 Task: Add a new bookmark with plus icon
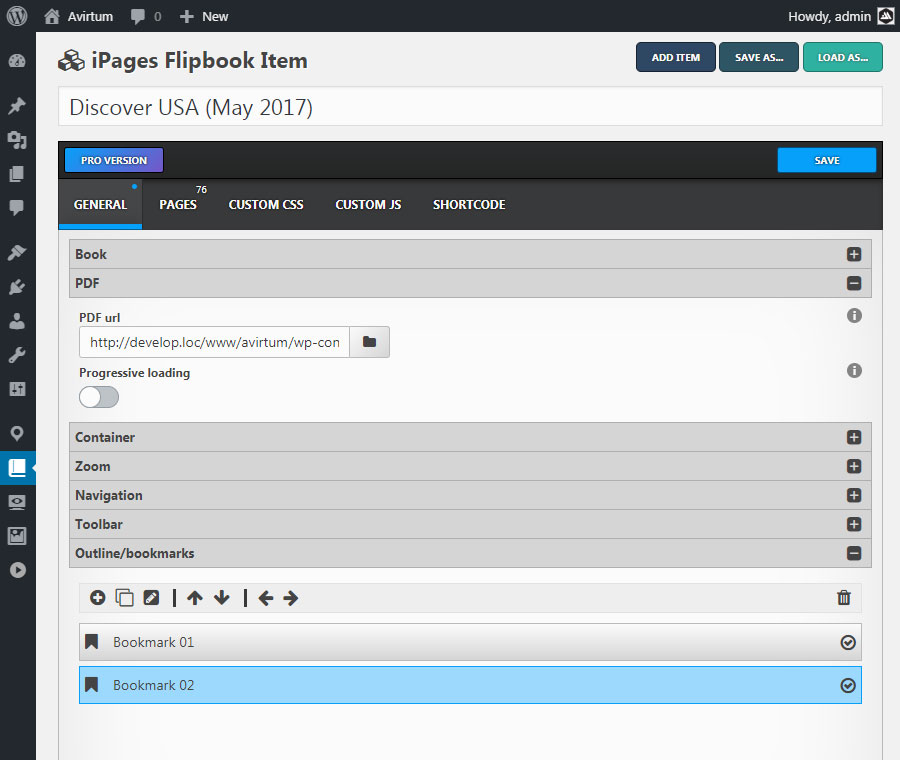pos(98,598)
